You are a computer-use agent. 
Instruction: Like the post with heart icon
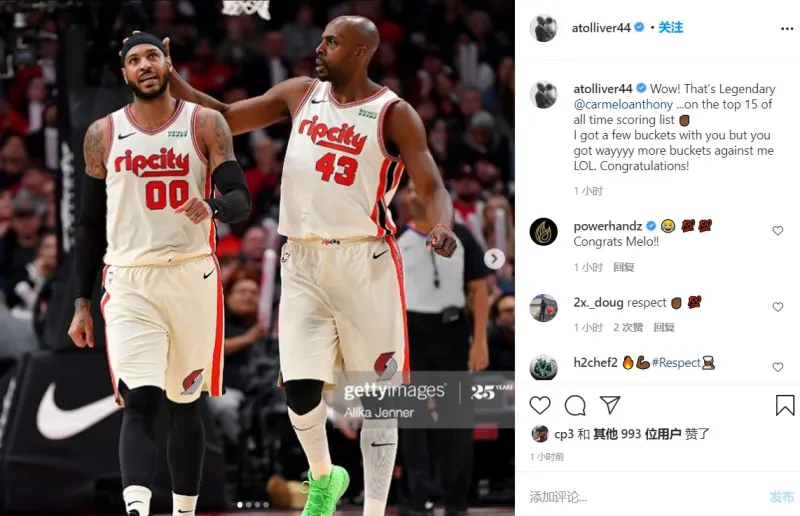(540, 405)
